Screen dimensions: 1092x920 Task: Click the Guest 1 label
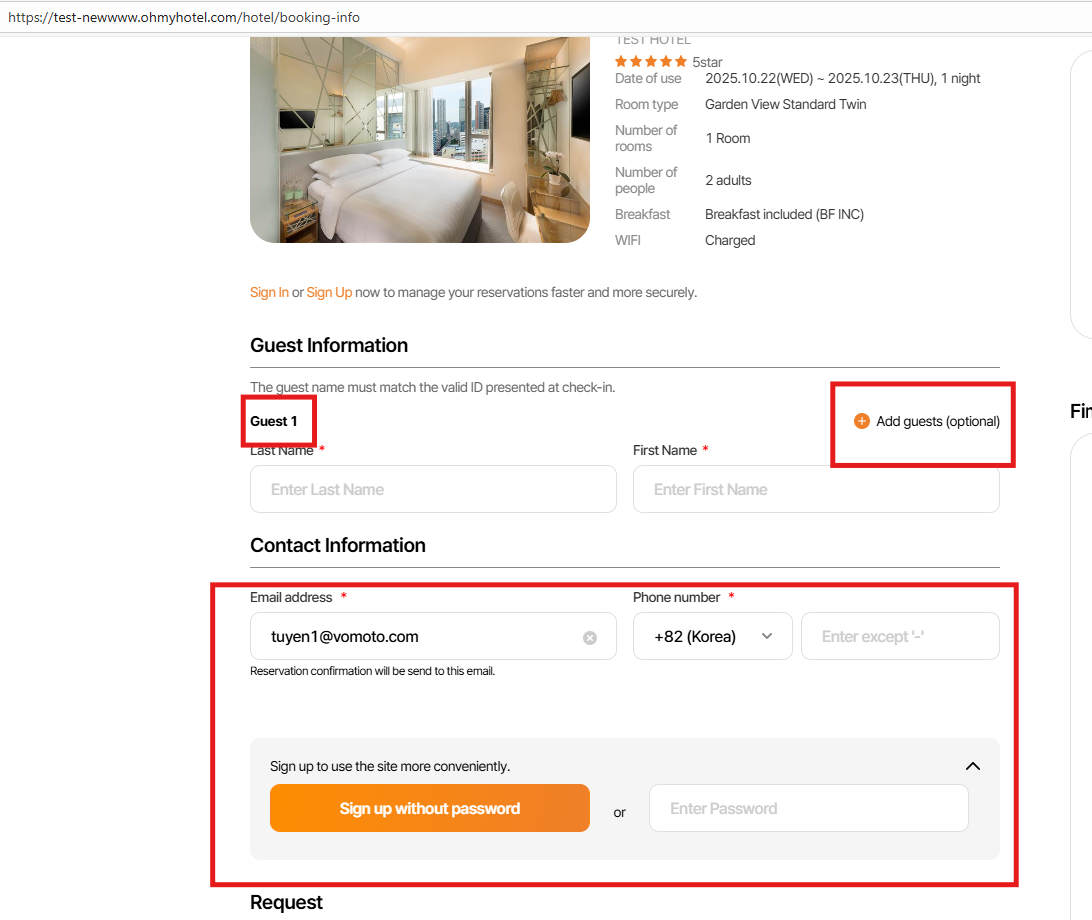[274, 421]
